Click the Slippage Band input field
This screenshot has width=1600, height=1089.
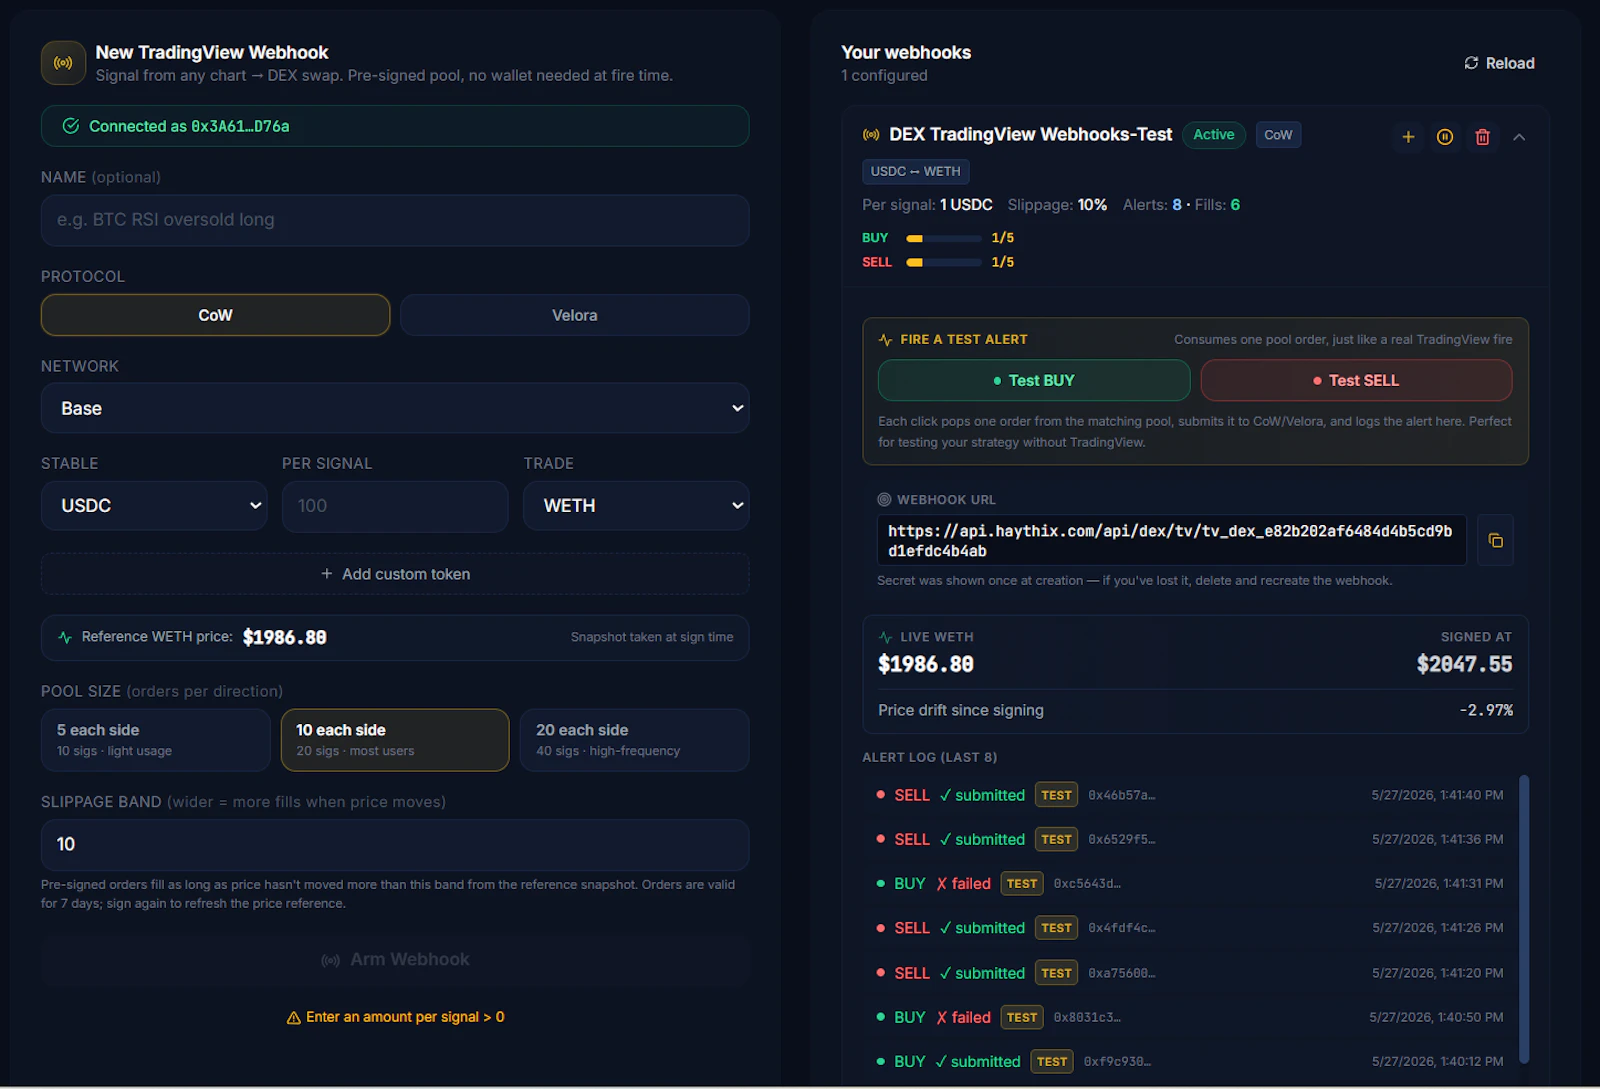point(395,845)
